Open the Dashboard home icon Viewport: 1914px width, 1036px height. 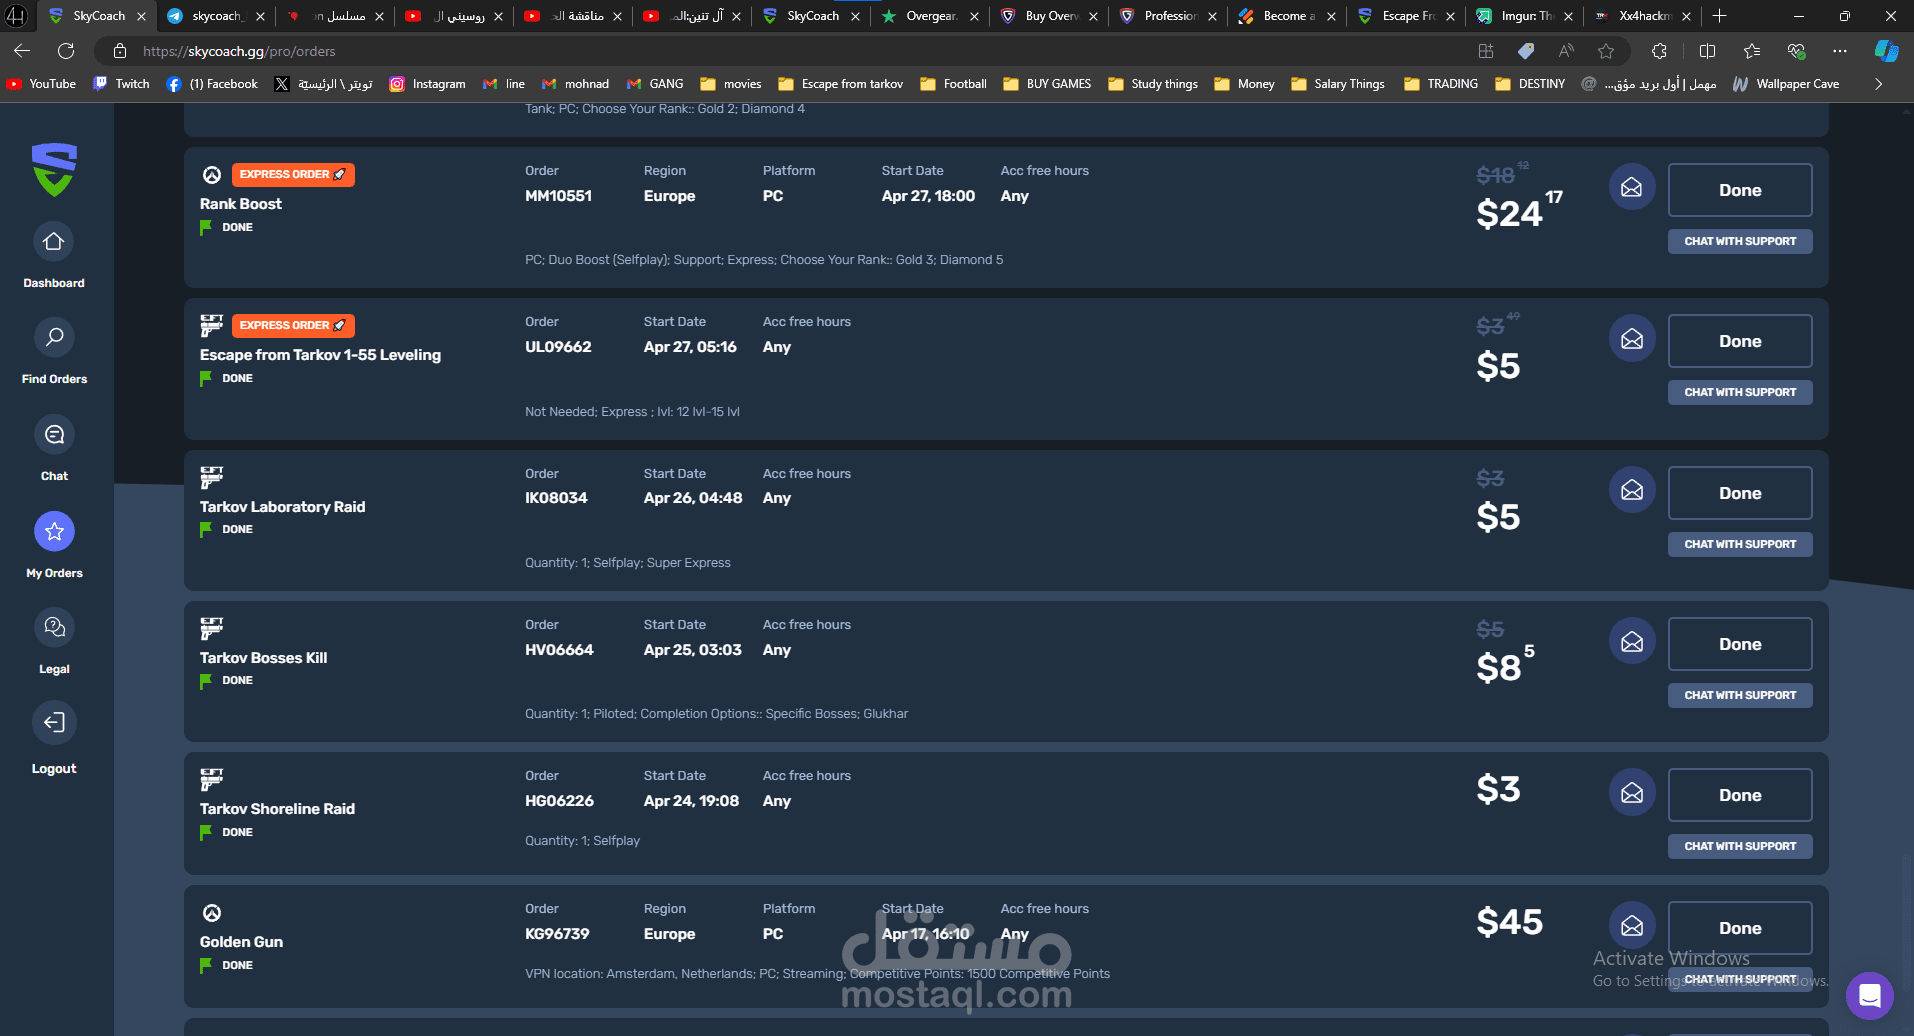(54, 242)
